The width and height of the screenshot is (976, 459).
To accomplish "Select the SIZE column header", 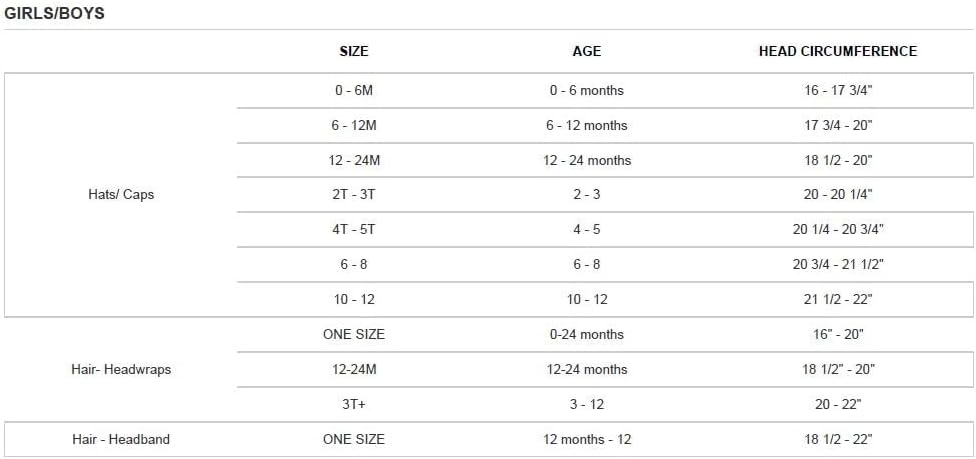I will point(354,52).
